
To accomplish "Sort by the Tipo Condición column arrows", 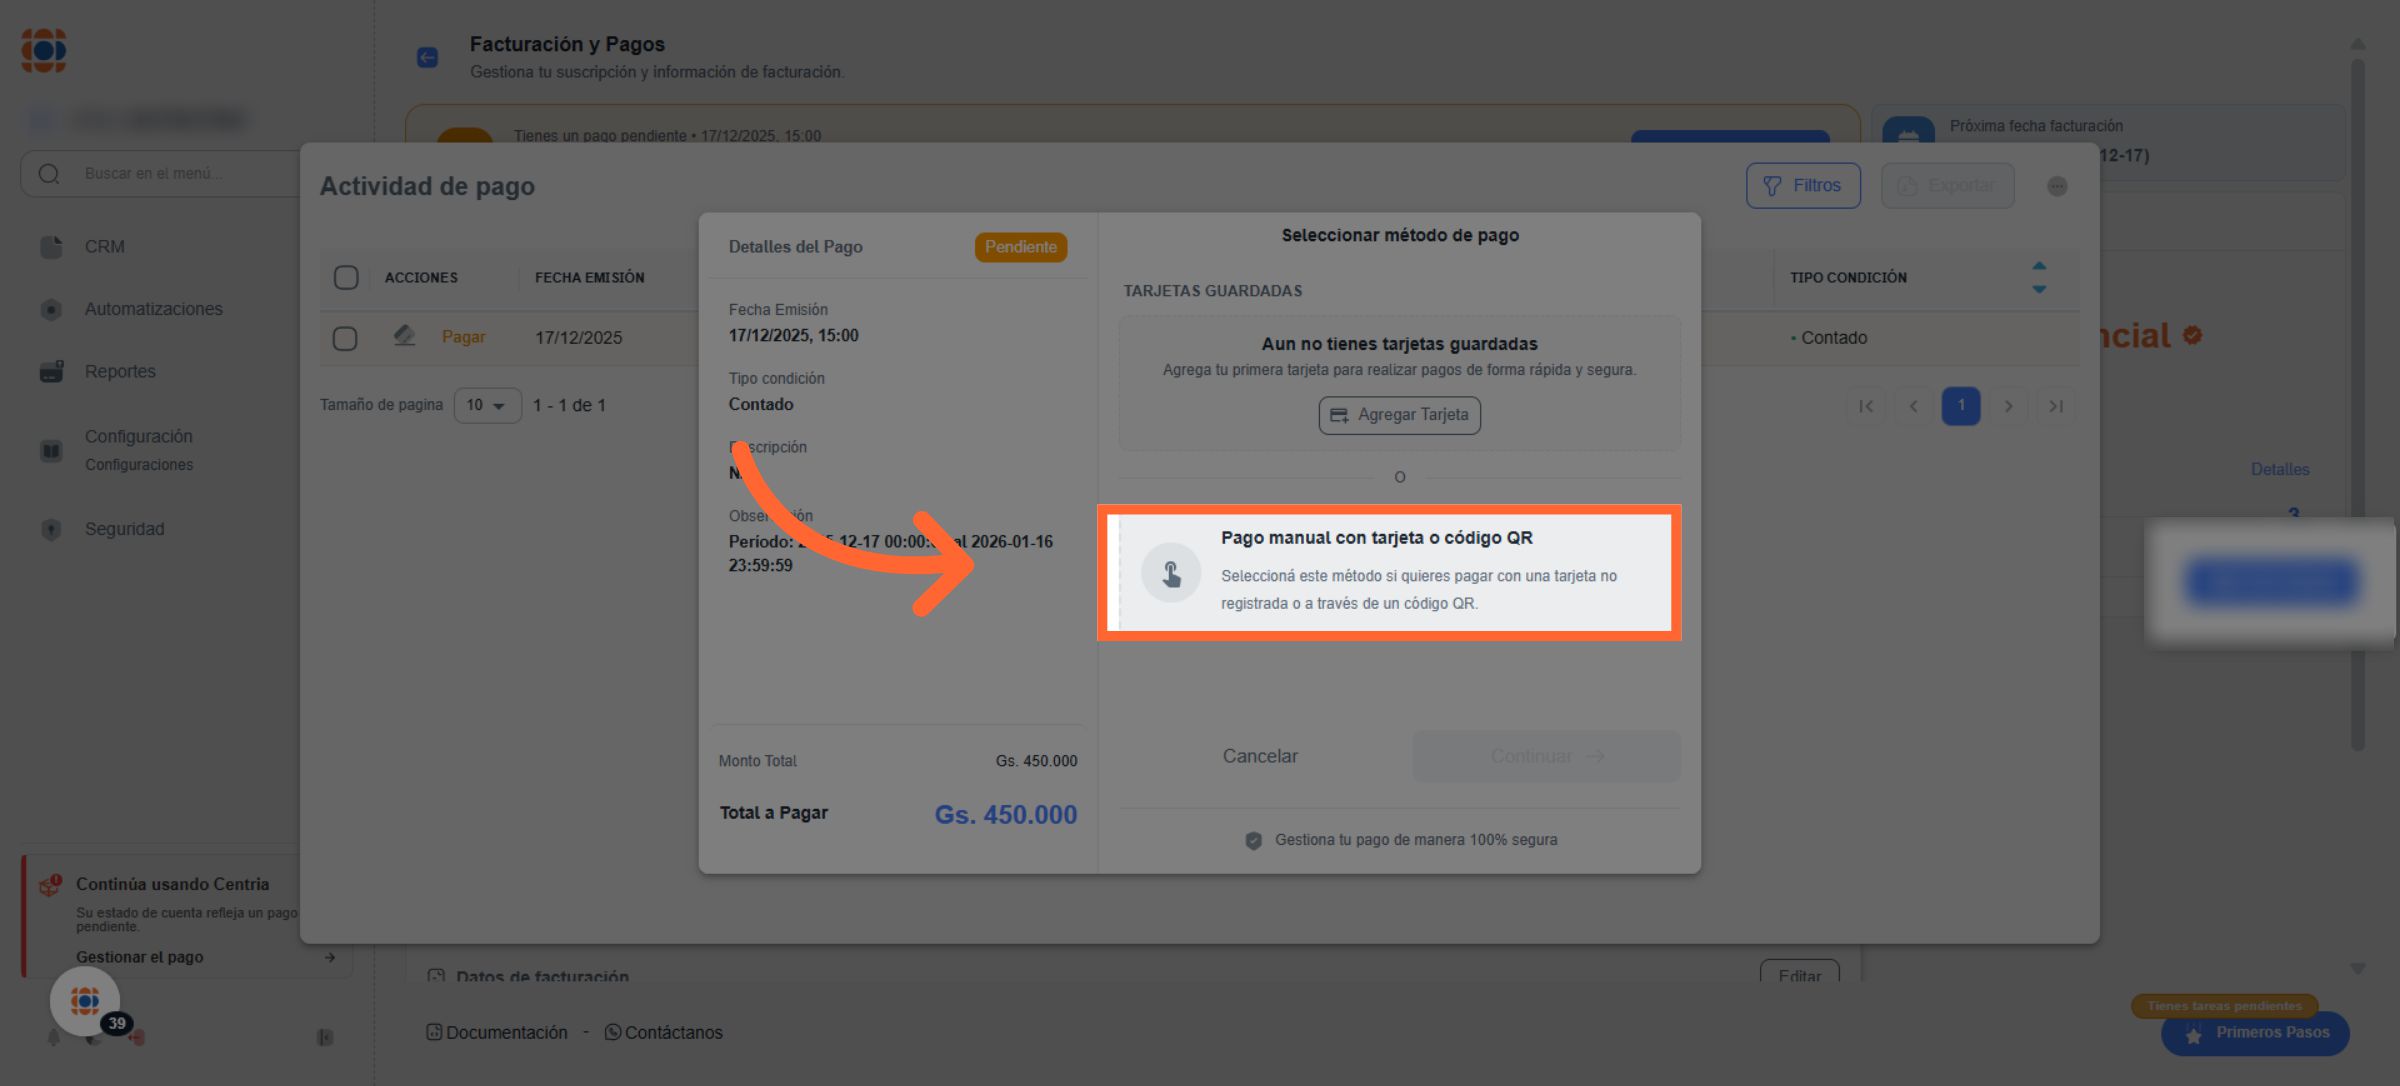I will 2039,278.
